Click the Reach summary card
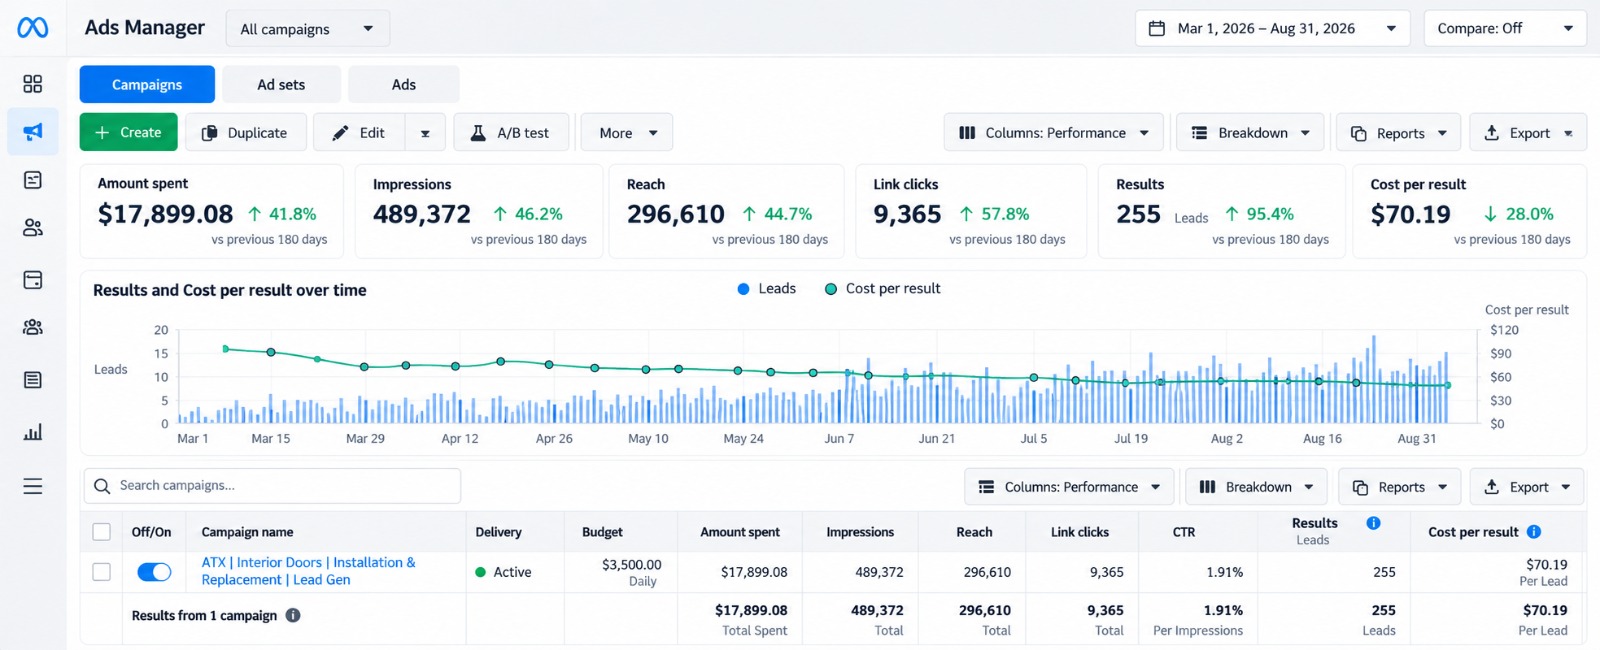1600x650 pixels. [x=726, y=212]
